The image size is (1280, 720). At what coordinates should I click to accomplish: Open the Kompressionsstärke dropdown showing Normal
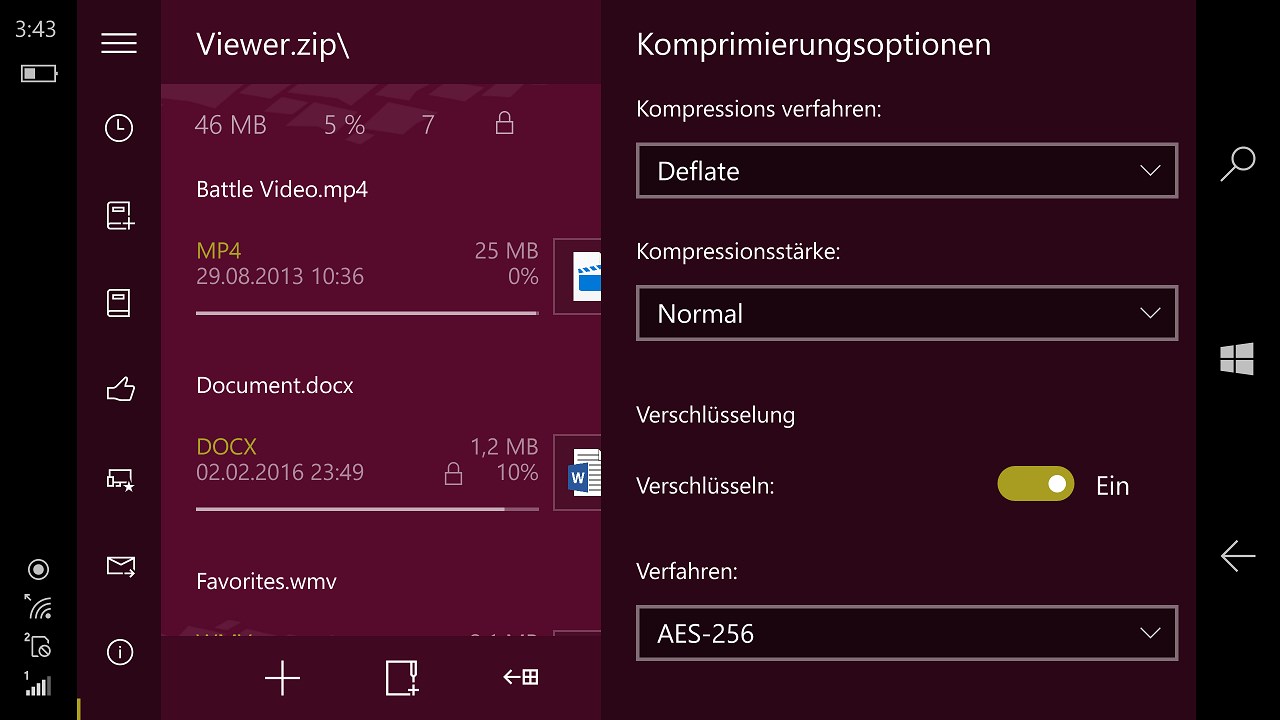tap(906, 313)
